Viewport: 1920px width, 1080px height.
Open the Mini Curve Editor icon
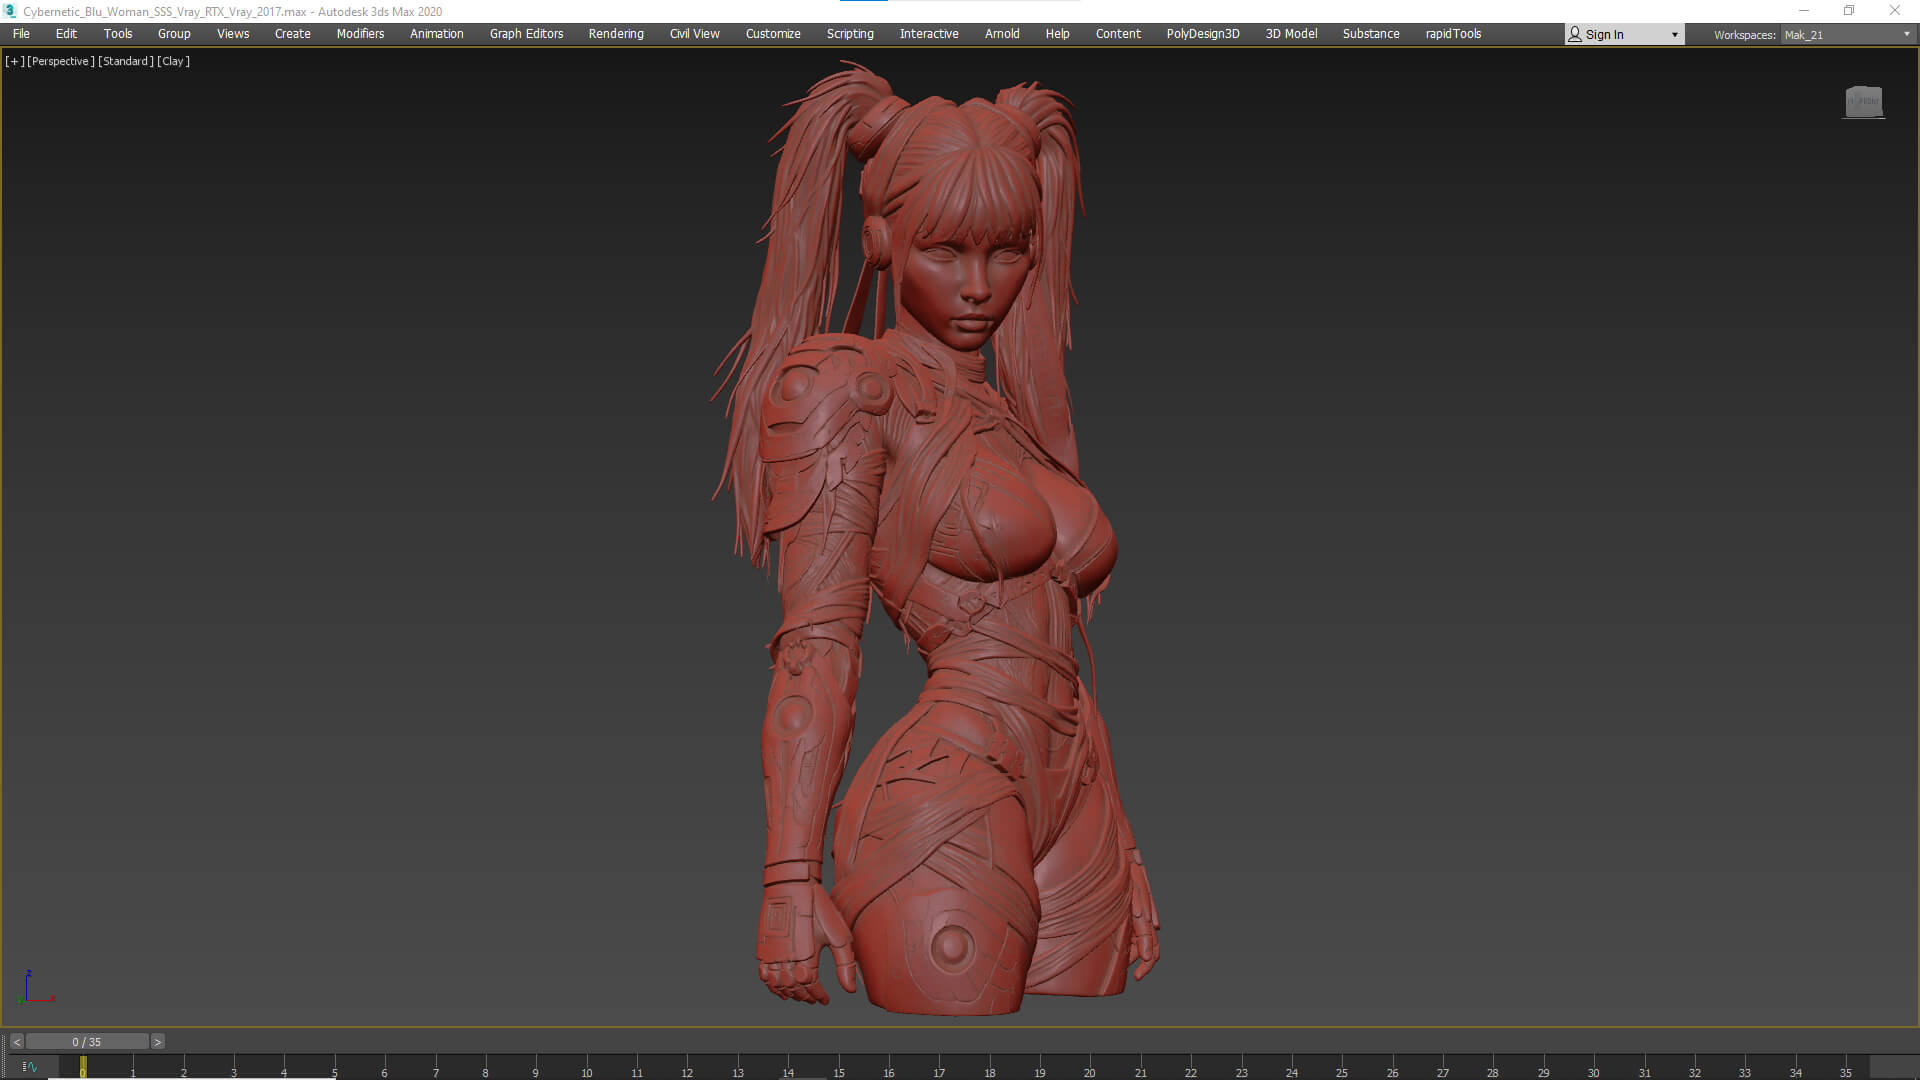click(30, 1067)
